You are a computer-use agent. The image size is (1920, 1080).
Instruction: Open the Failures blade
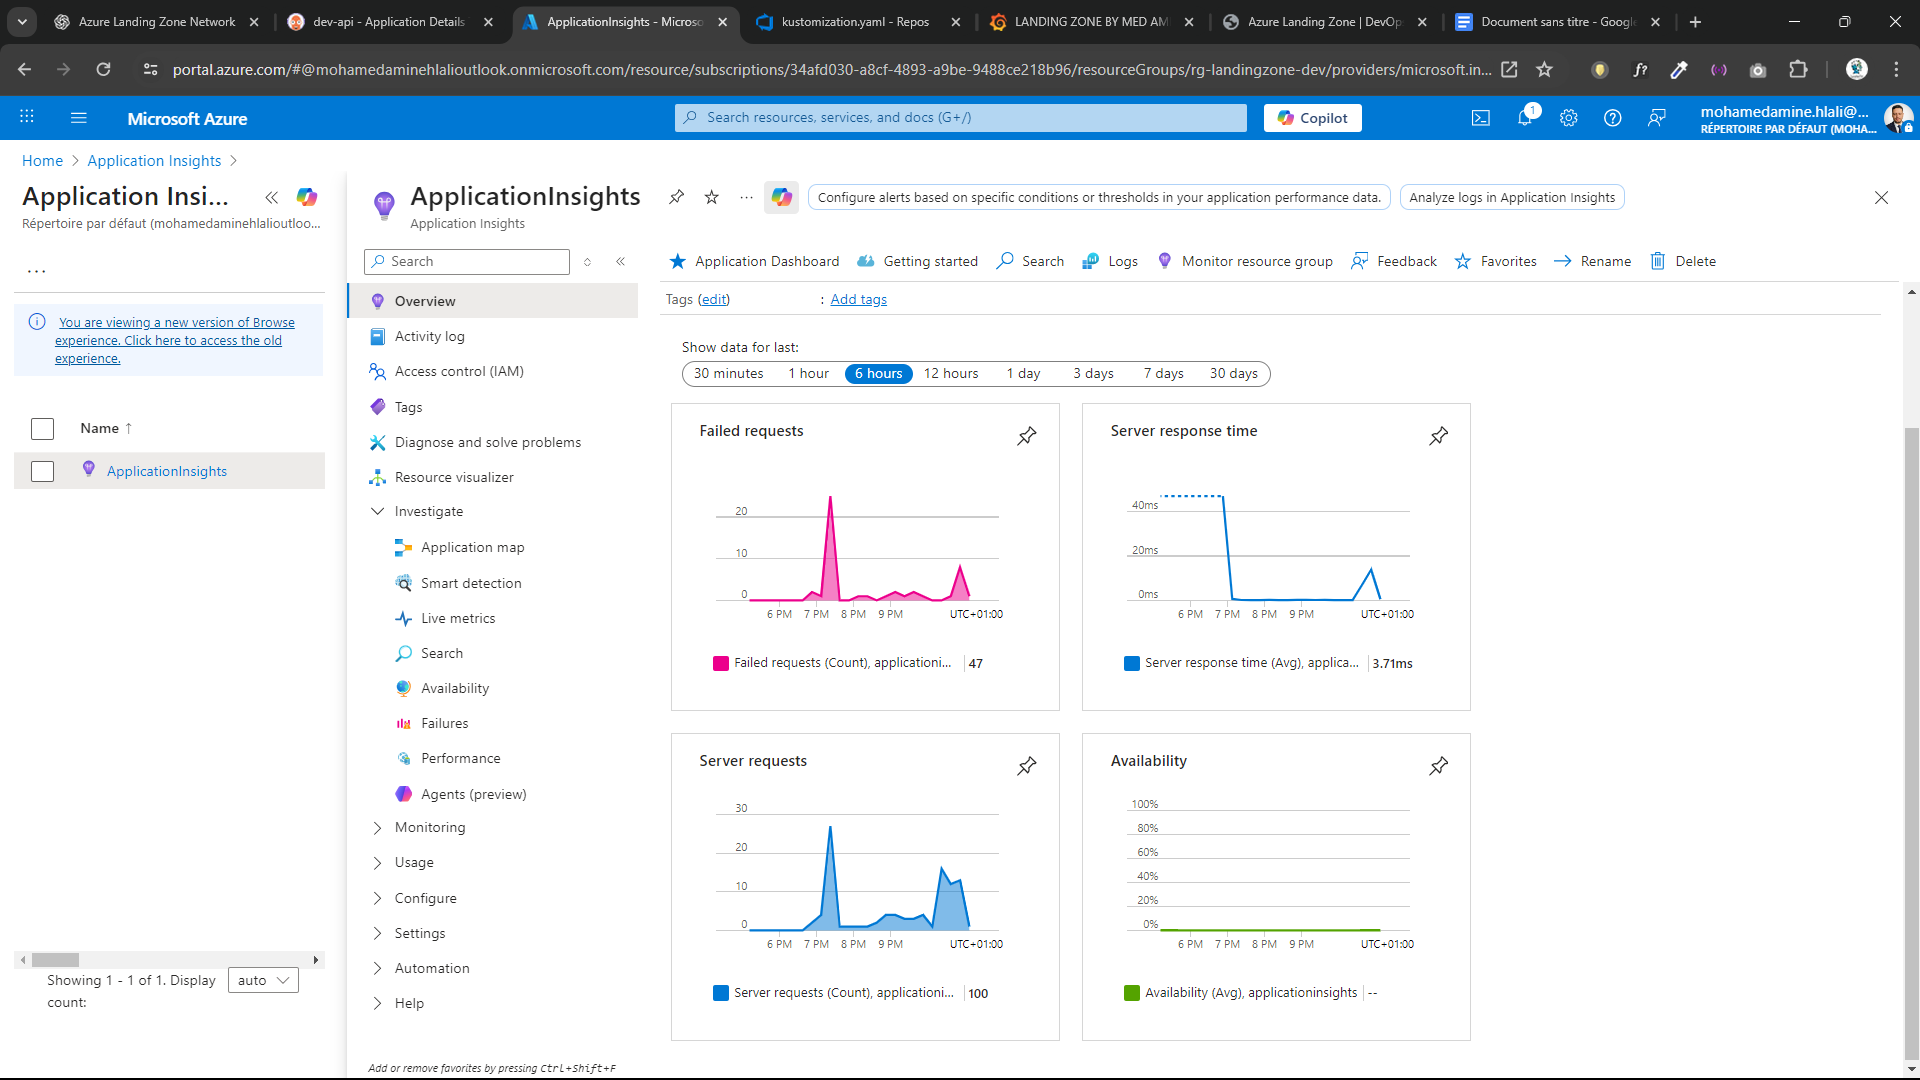pyautogui.click(x=444, y=723)
